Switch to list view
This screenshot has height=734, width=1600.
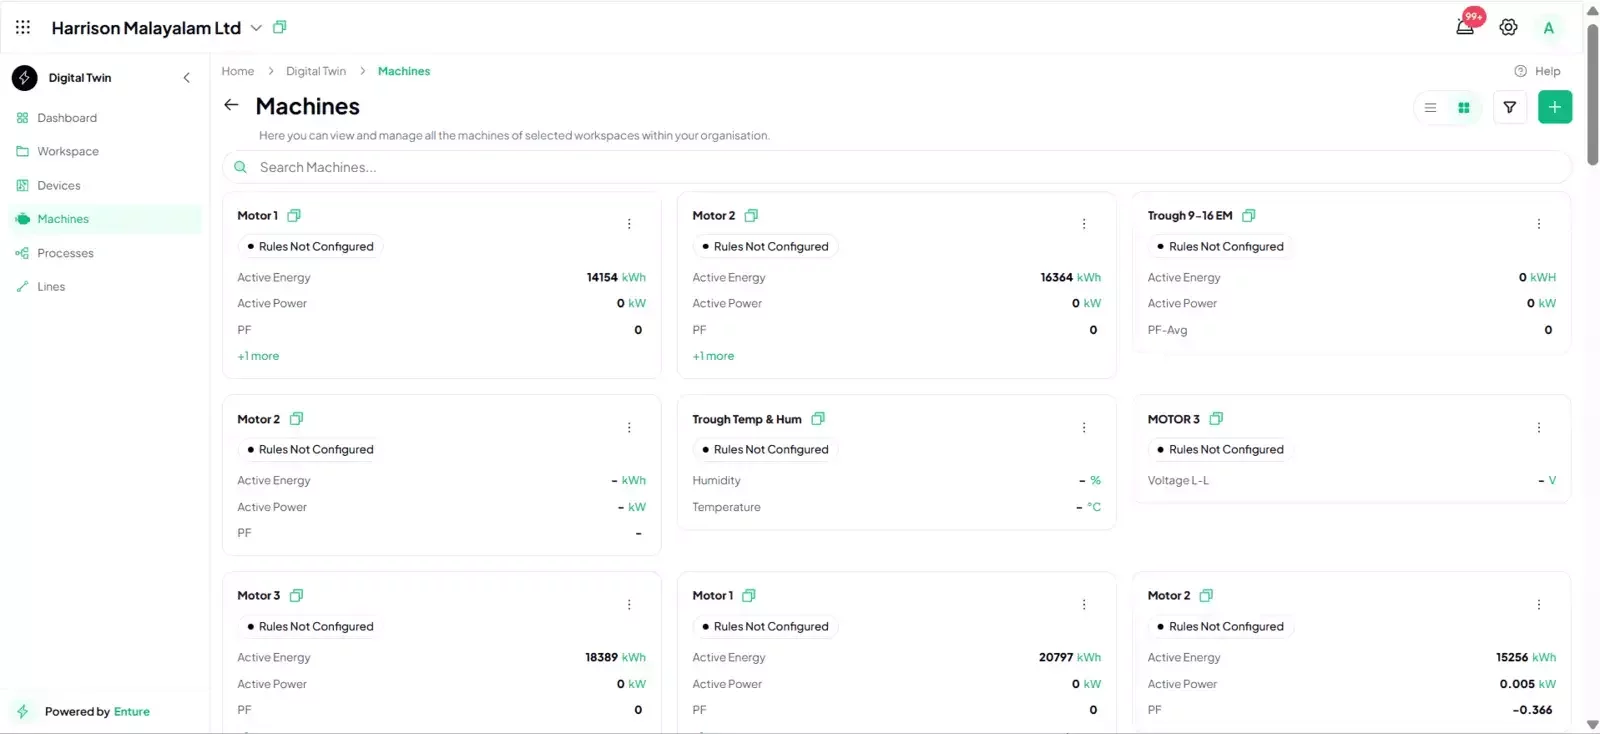[1430, 108]
